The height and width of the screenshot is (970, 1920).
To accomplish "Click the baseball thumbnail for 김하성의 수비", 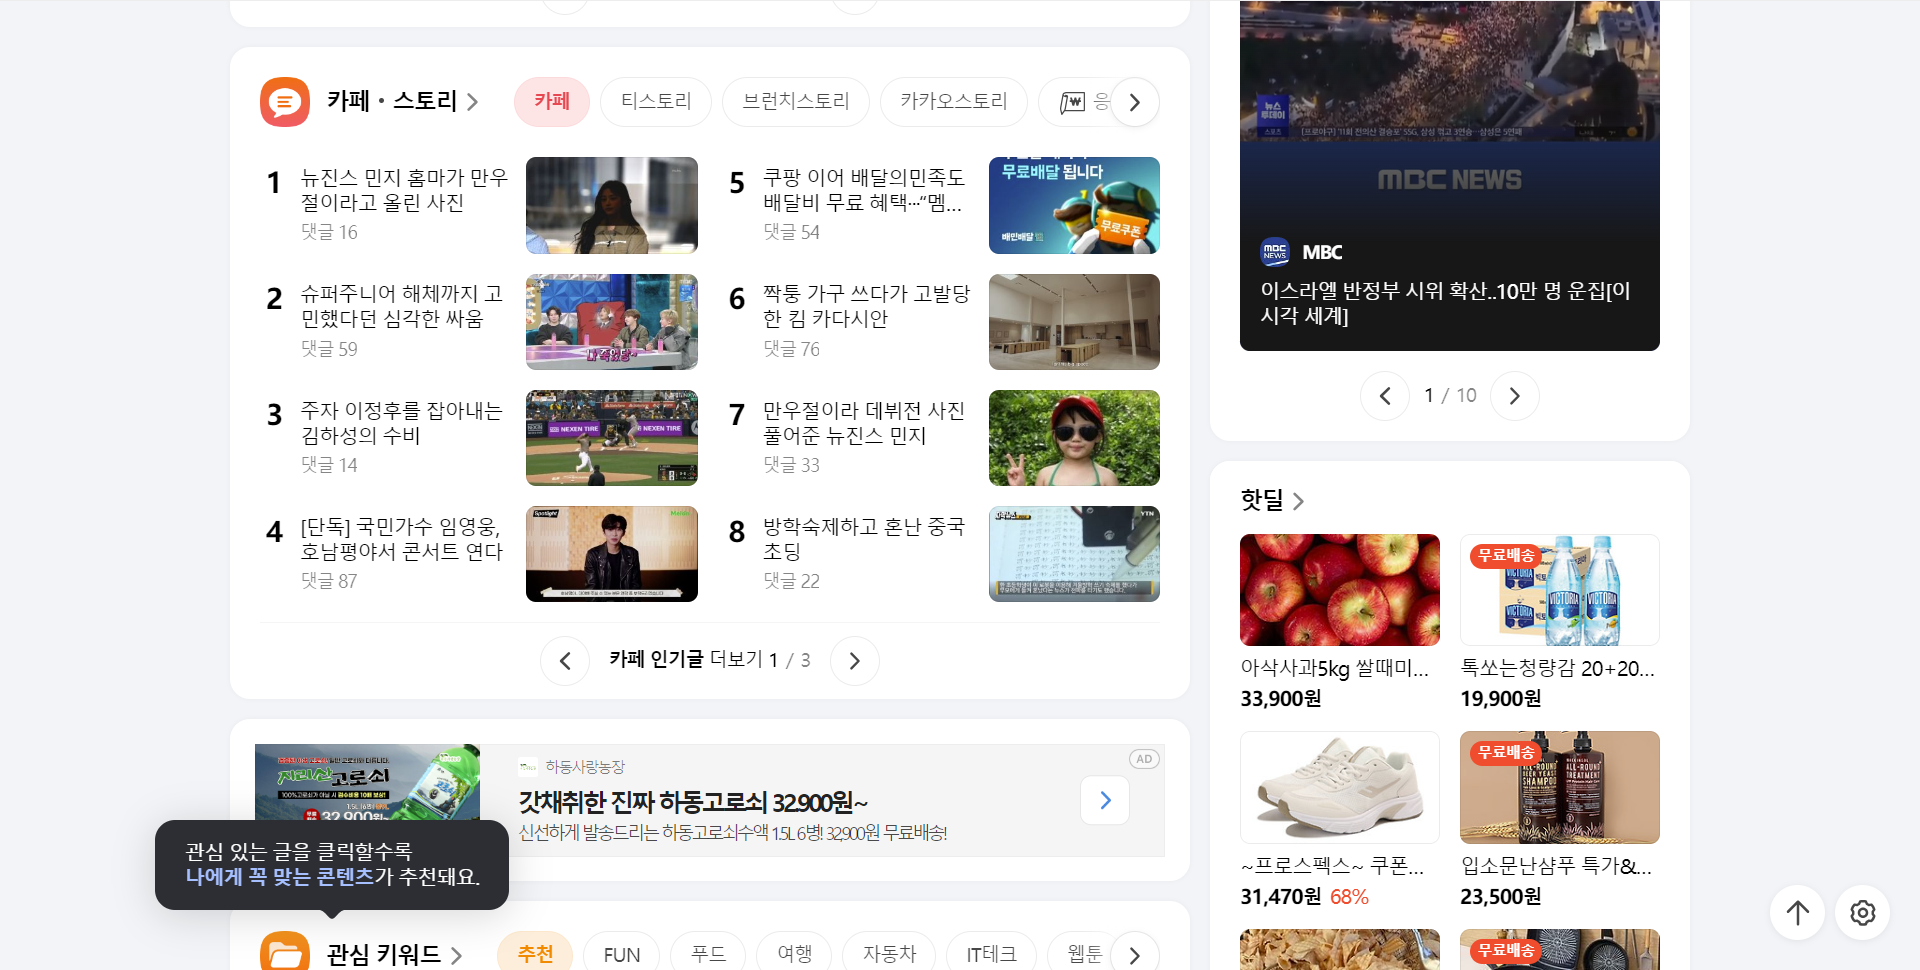I will (612, 438).
